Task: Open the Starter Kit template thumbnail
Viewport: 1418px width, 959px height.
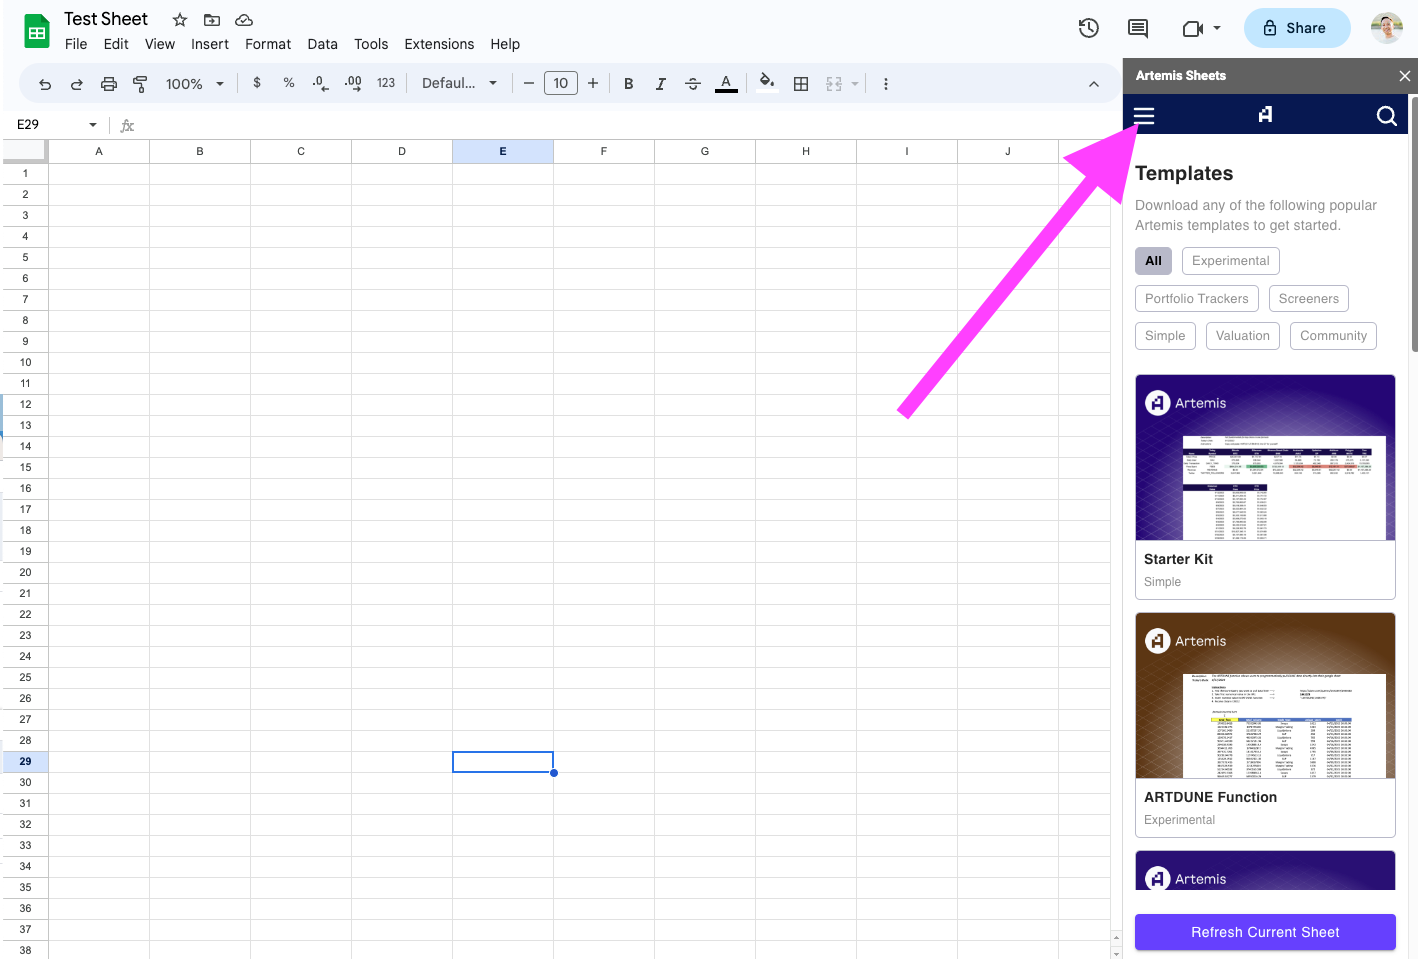Action: [x=1265, y=458]
